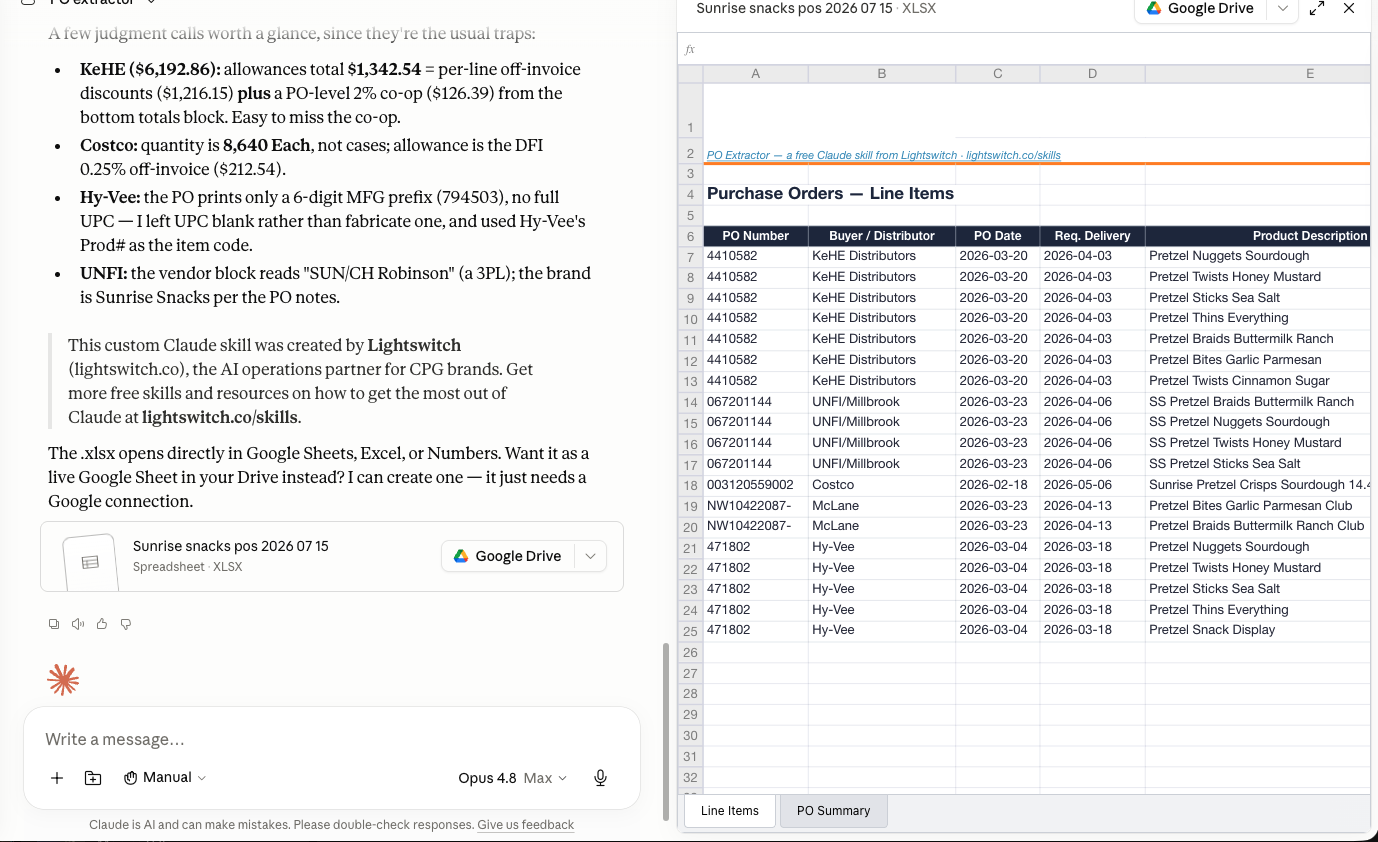Select Pretzel Thins Everything cell in row 10
1378x842 pixels.
click(x=1258, y=318)
